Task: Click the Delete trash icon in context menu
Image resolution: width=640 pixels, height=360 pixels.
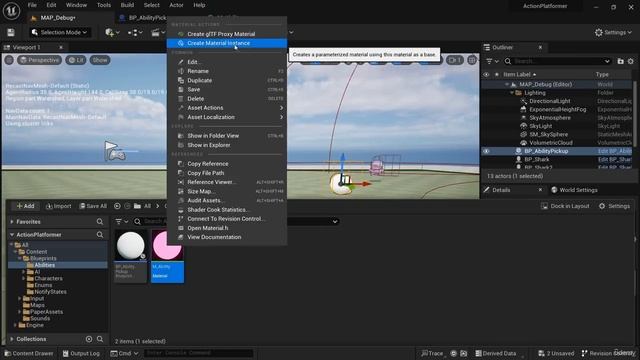Action: tap(181, 99)
